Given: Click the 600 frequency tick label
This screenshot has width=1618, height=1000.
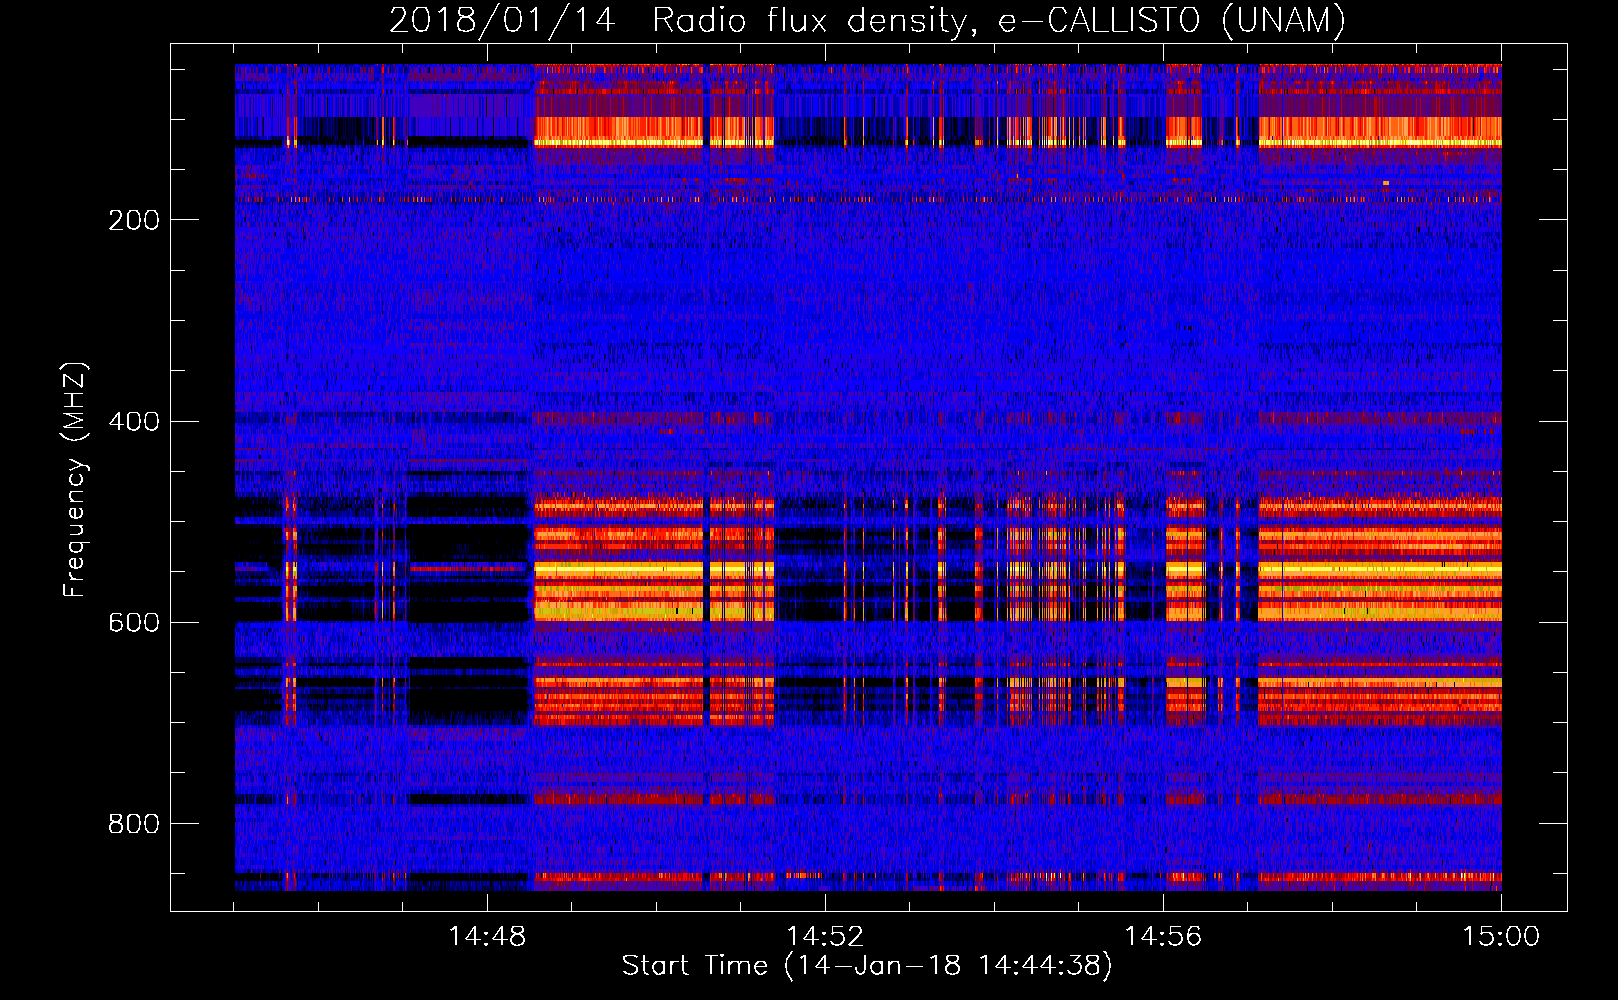Looking at the screenshot, I should (x=134, y=622).
